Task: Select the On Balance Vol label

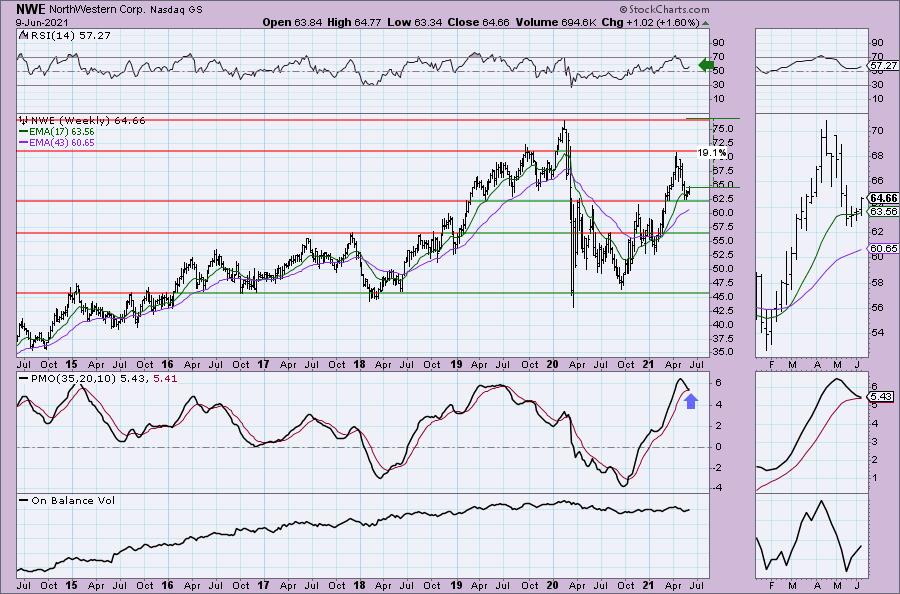Action: (x=73, y=500)
